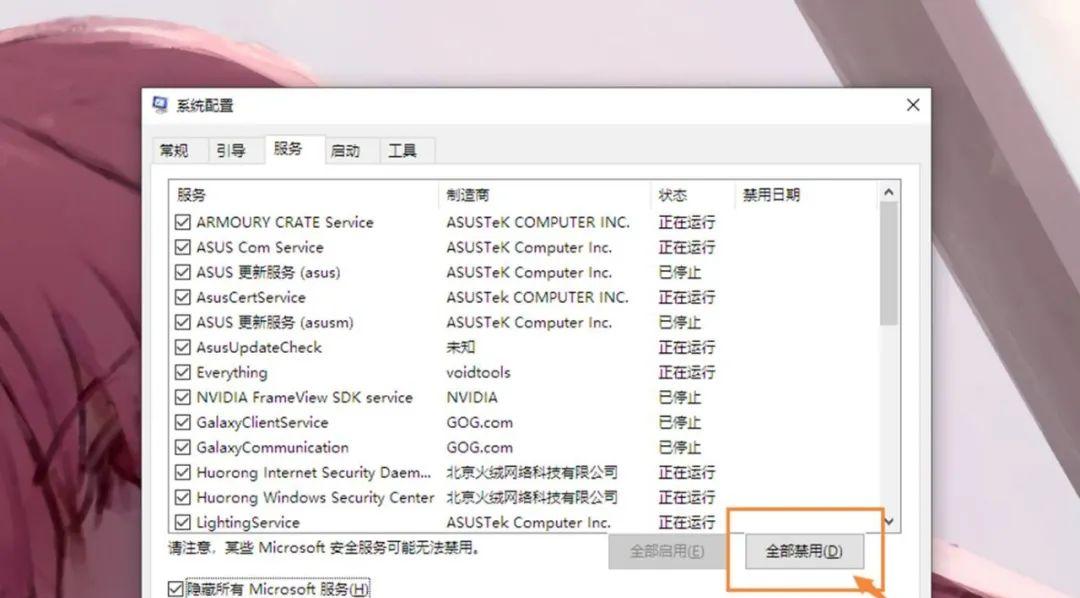Uncheck ASUS 更新服务 (asus) checkbox

coord(183,272)
